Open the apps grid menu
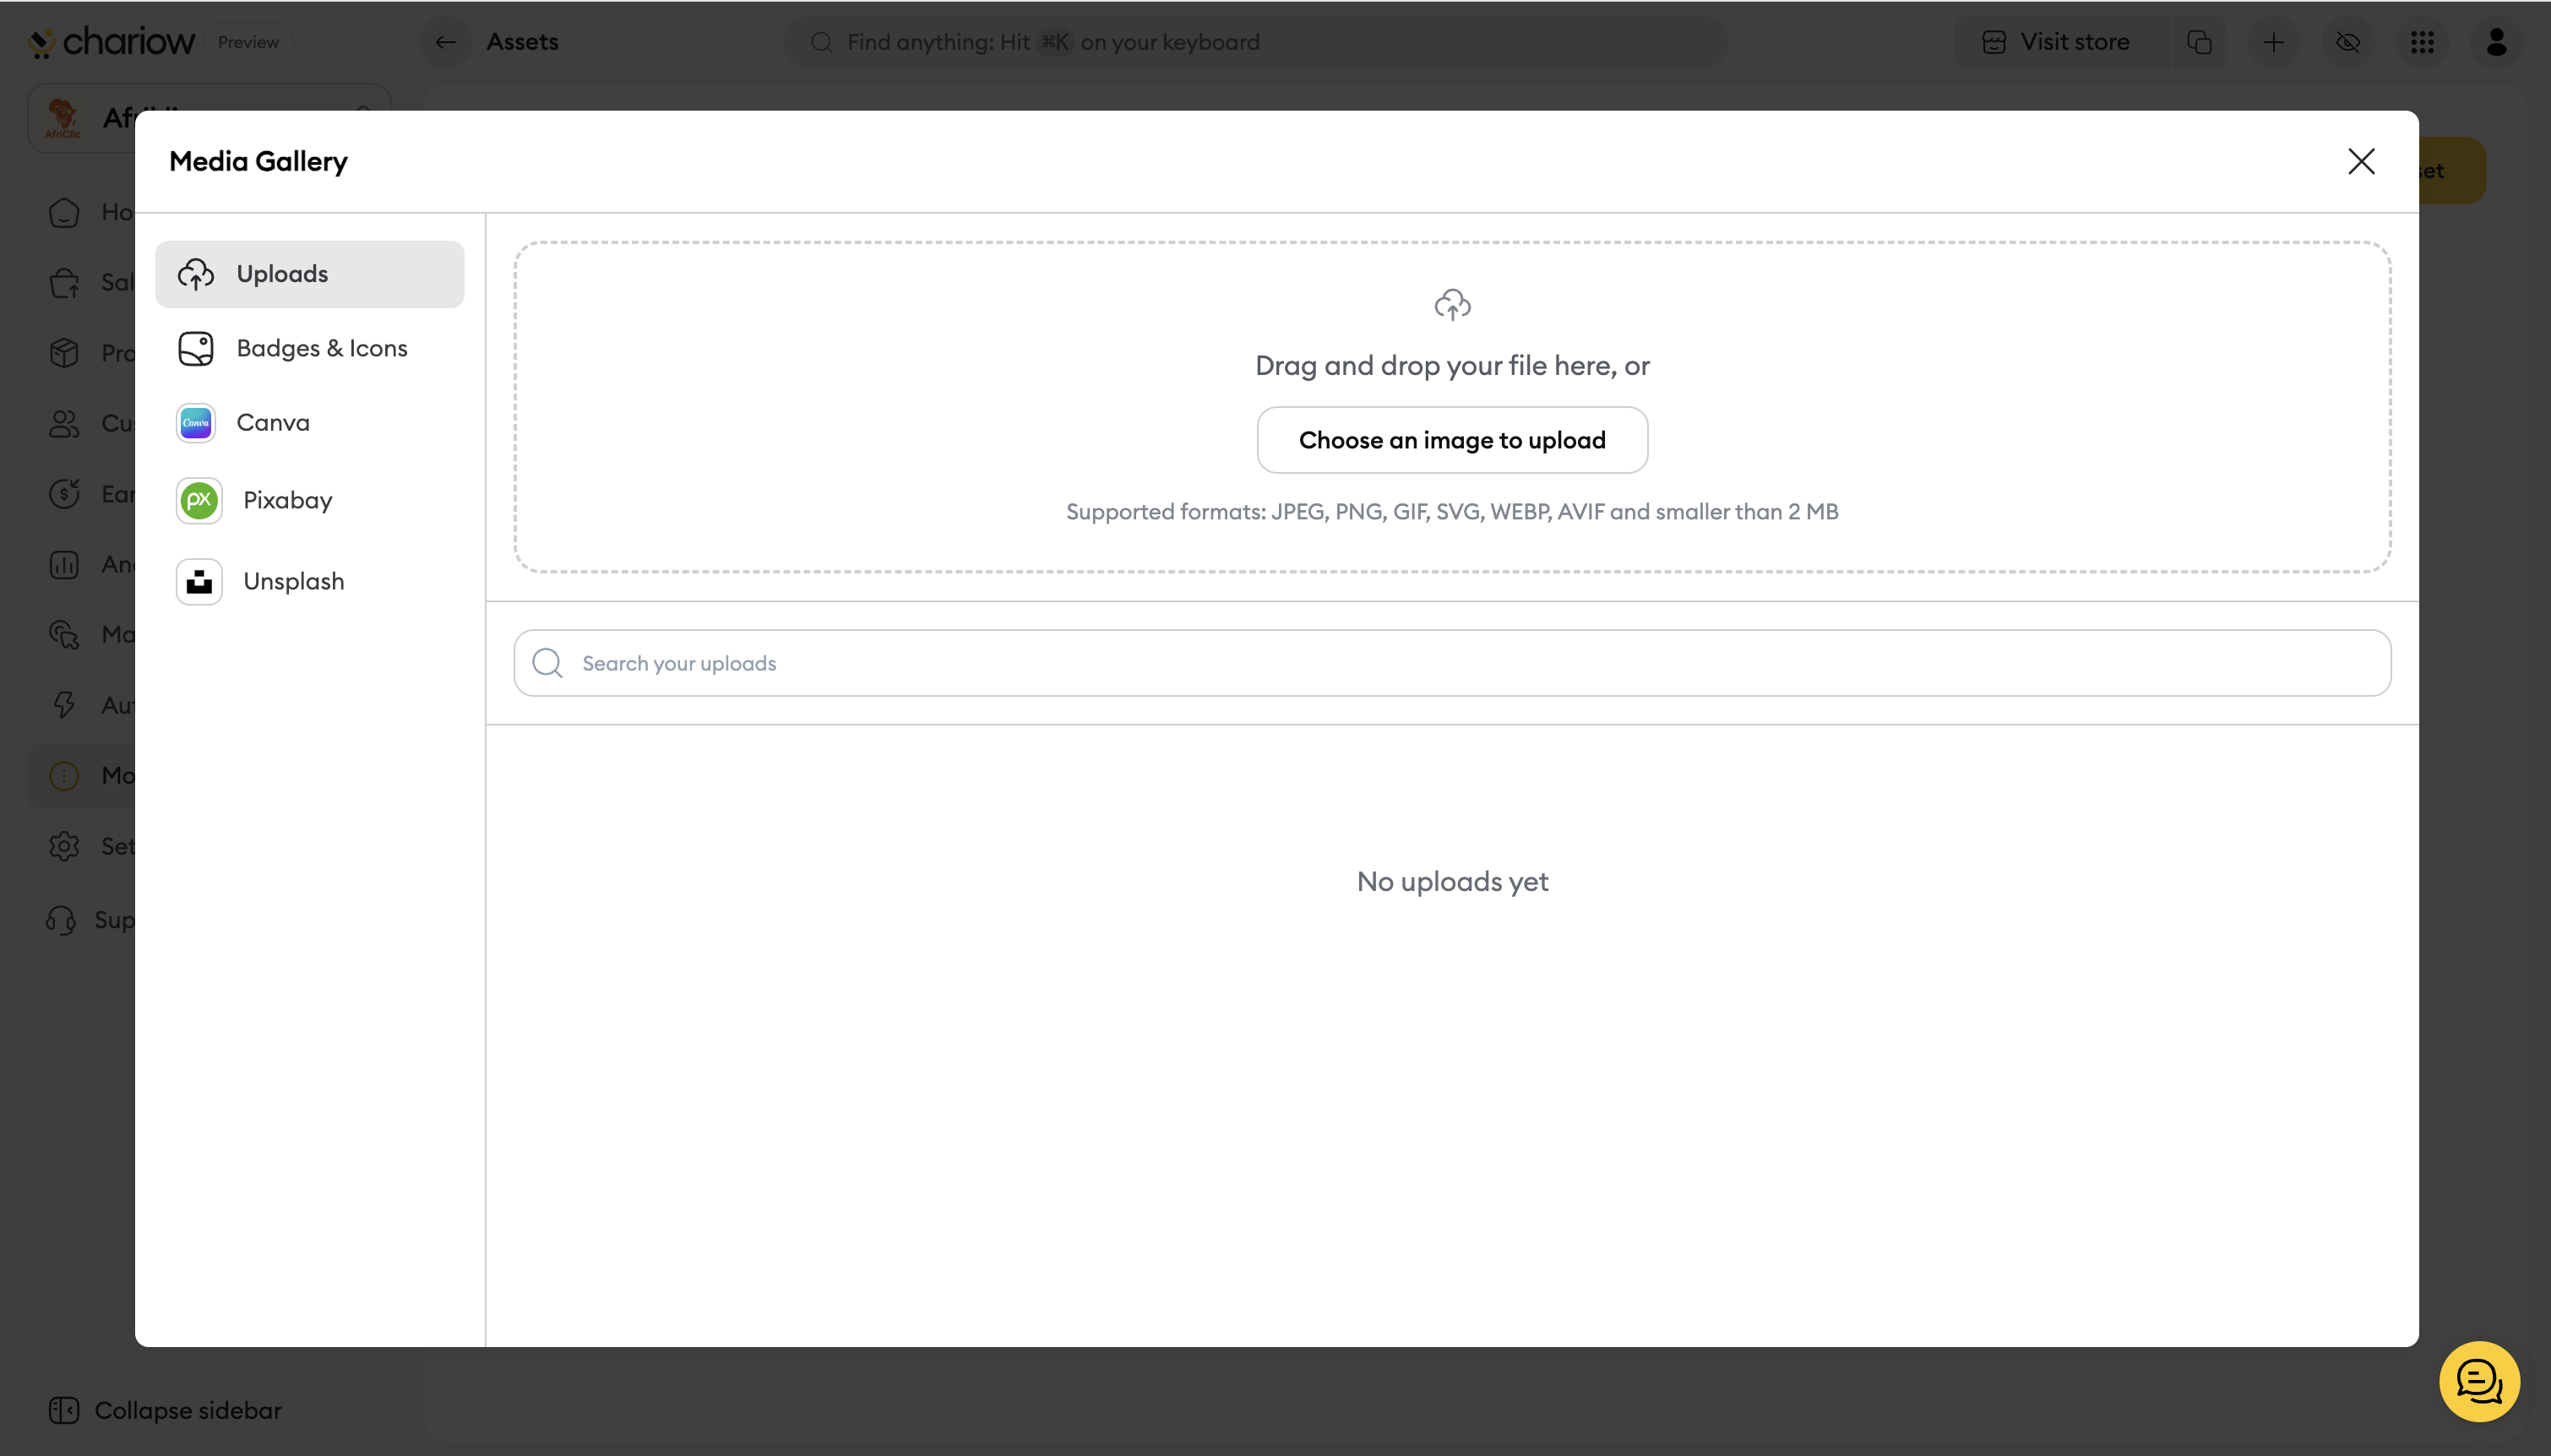2551x1456 pixels. coord(2421,42)
